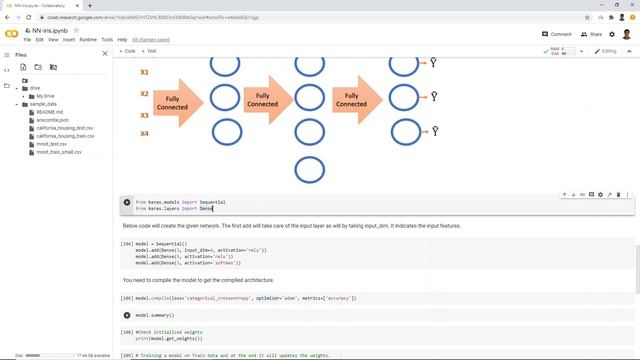Image resolution: width=640 pixels, height=360 pixels.
Task: Collapse the drive folder
Action: pyautogui.click(x=17, y=89)
